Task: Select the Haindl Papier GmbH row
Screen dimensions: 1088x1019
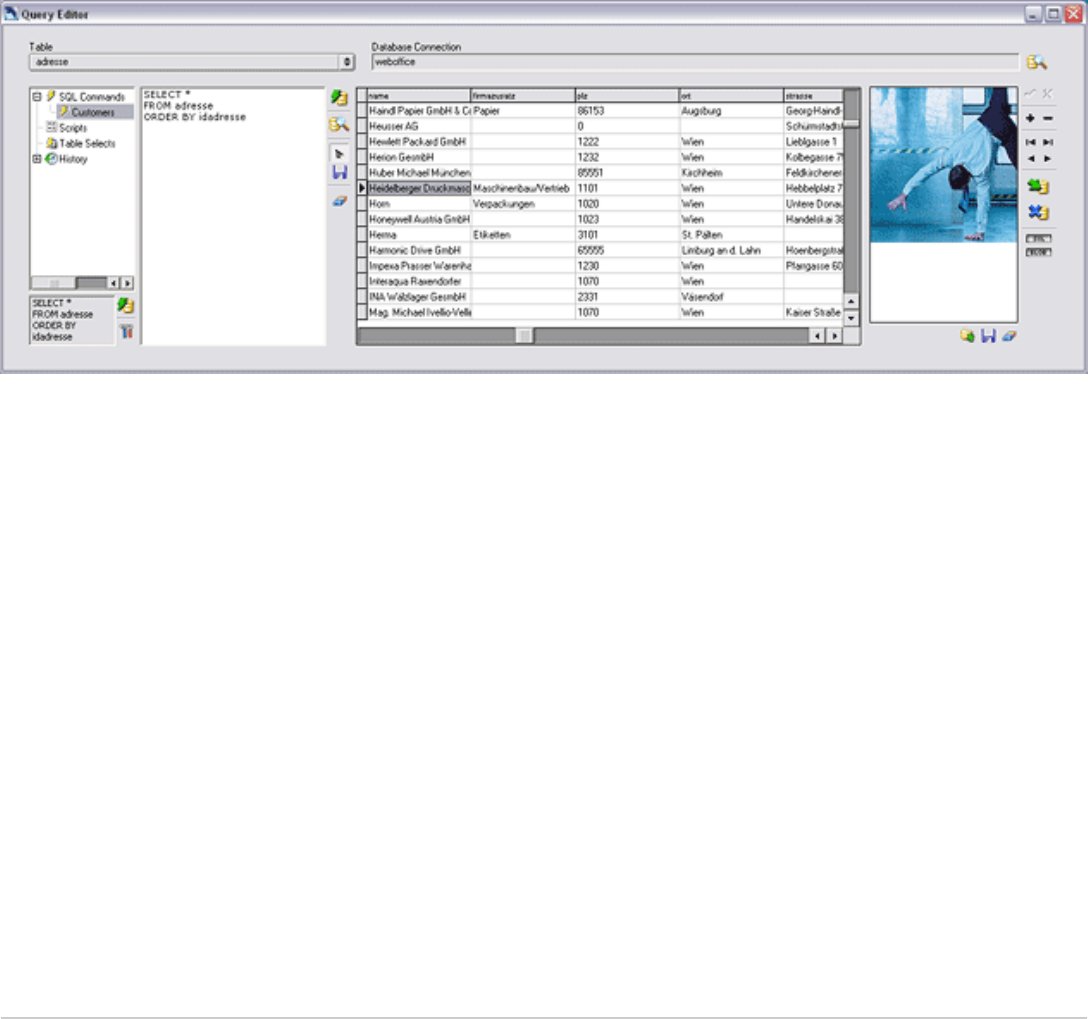Action: pyautogui.click(x=600, y=111)
